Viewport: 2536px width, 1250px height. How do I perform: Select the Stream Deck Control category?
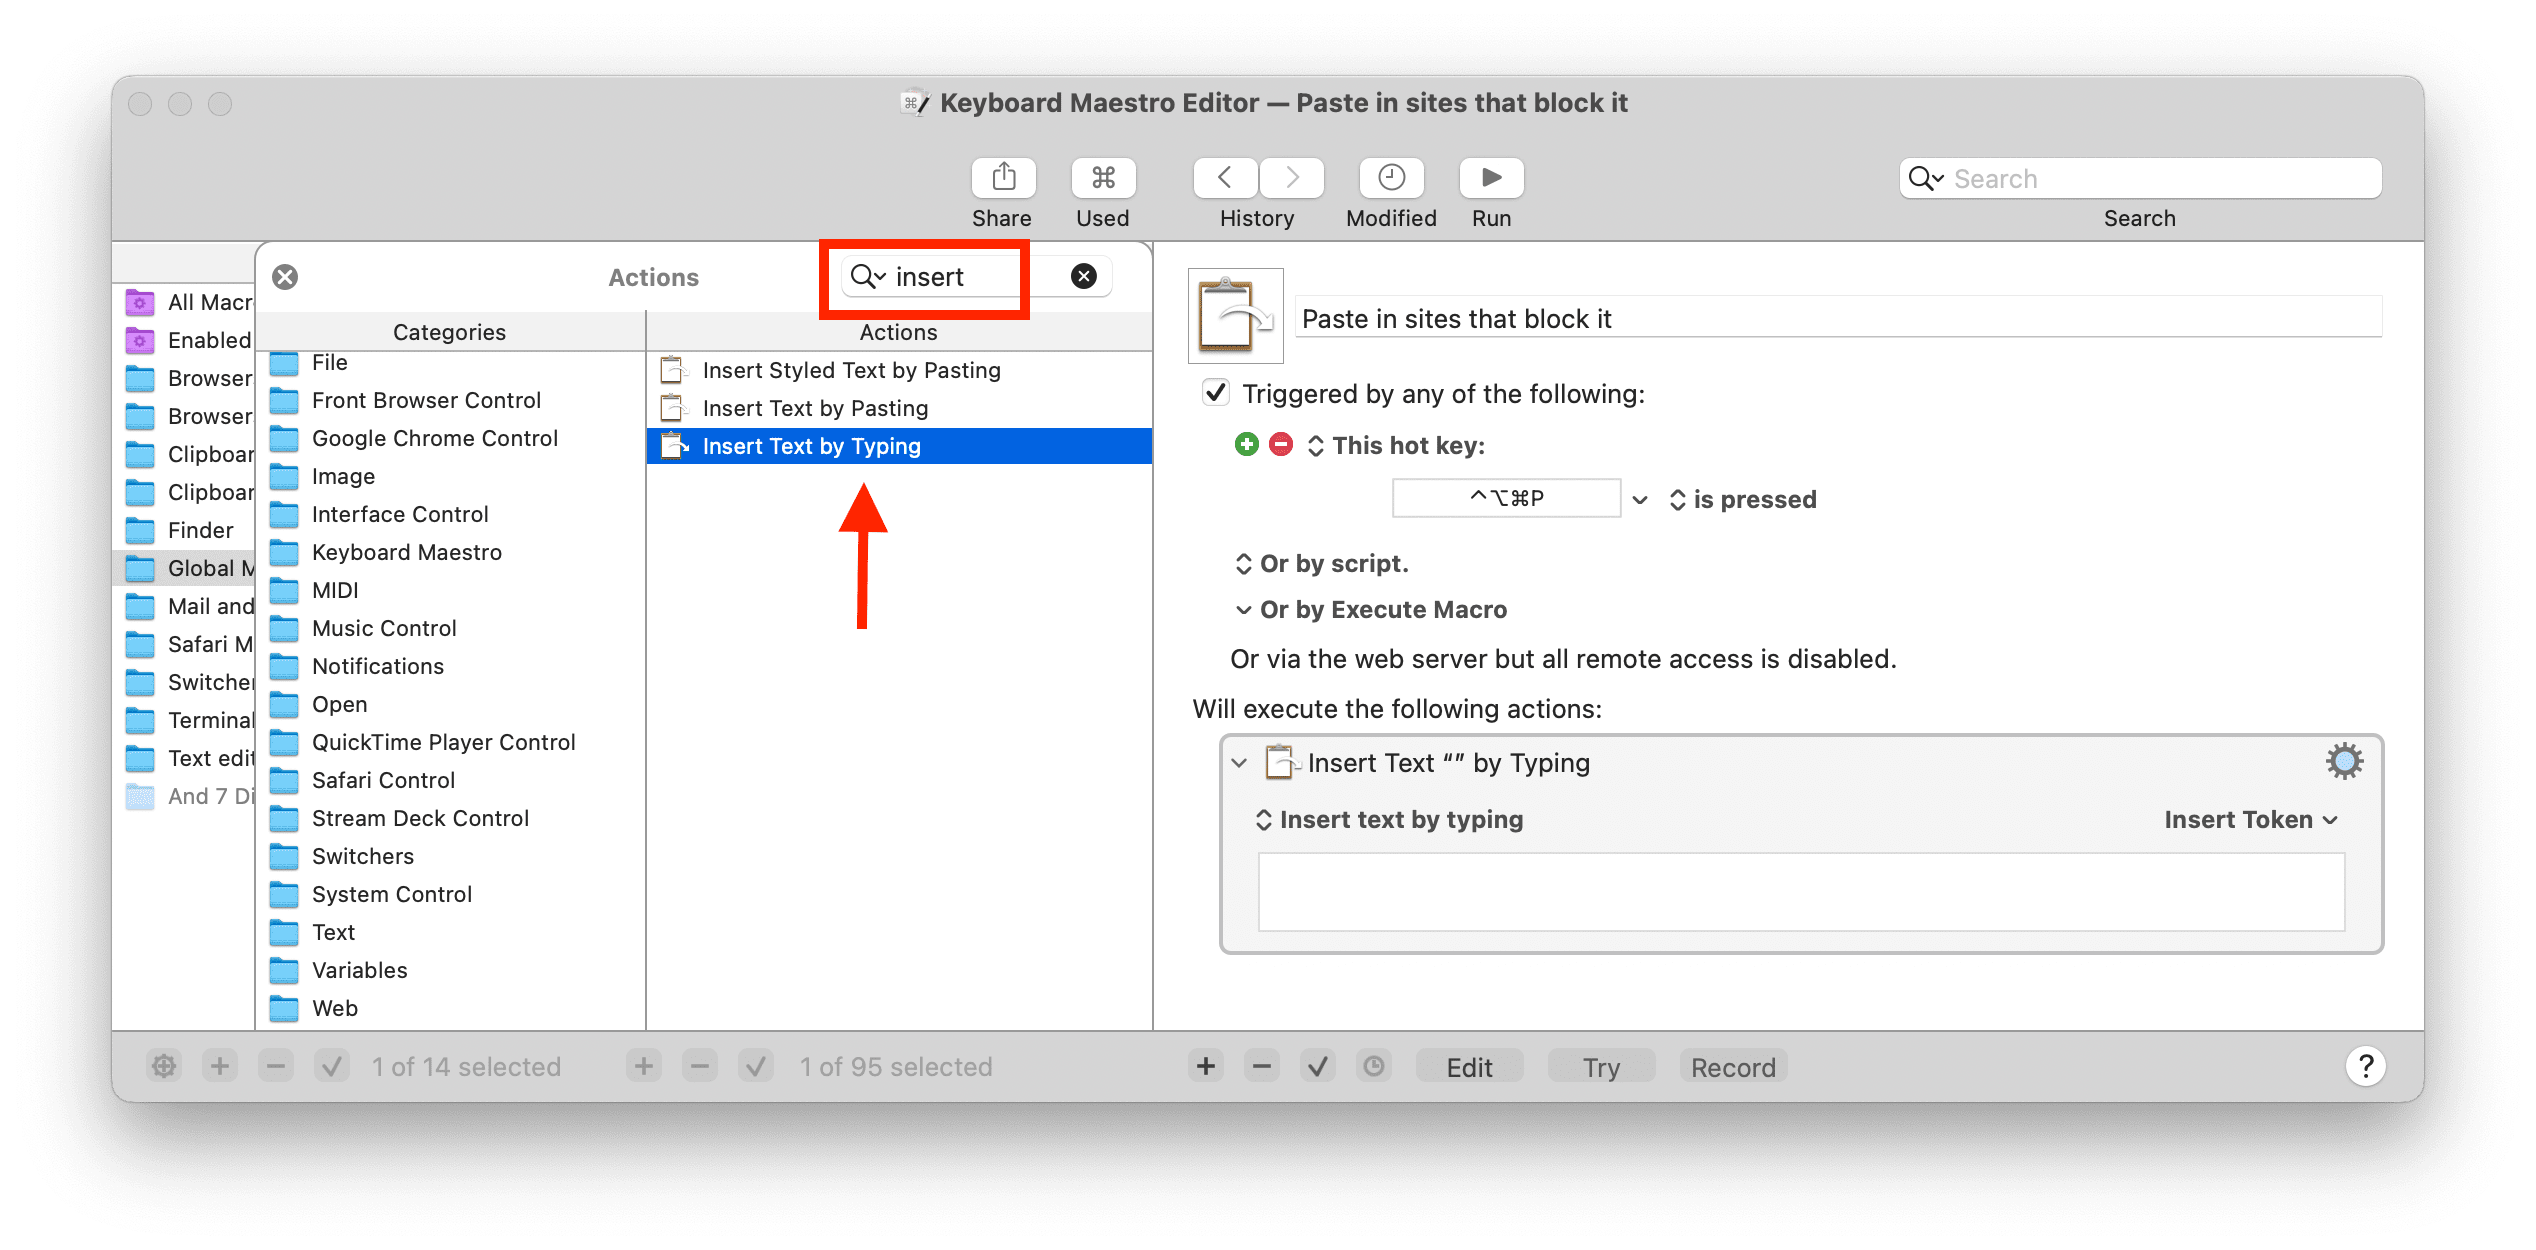pyautogui.click(x=450, y=818)
